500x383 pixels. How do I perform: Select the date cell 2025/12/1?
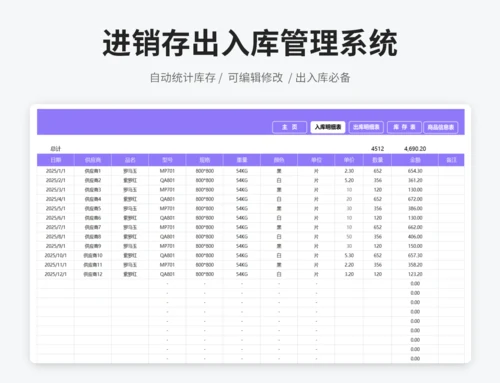(x=56, y=274)
